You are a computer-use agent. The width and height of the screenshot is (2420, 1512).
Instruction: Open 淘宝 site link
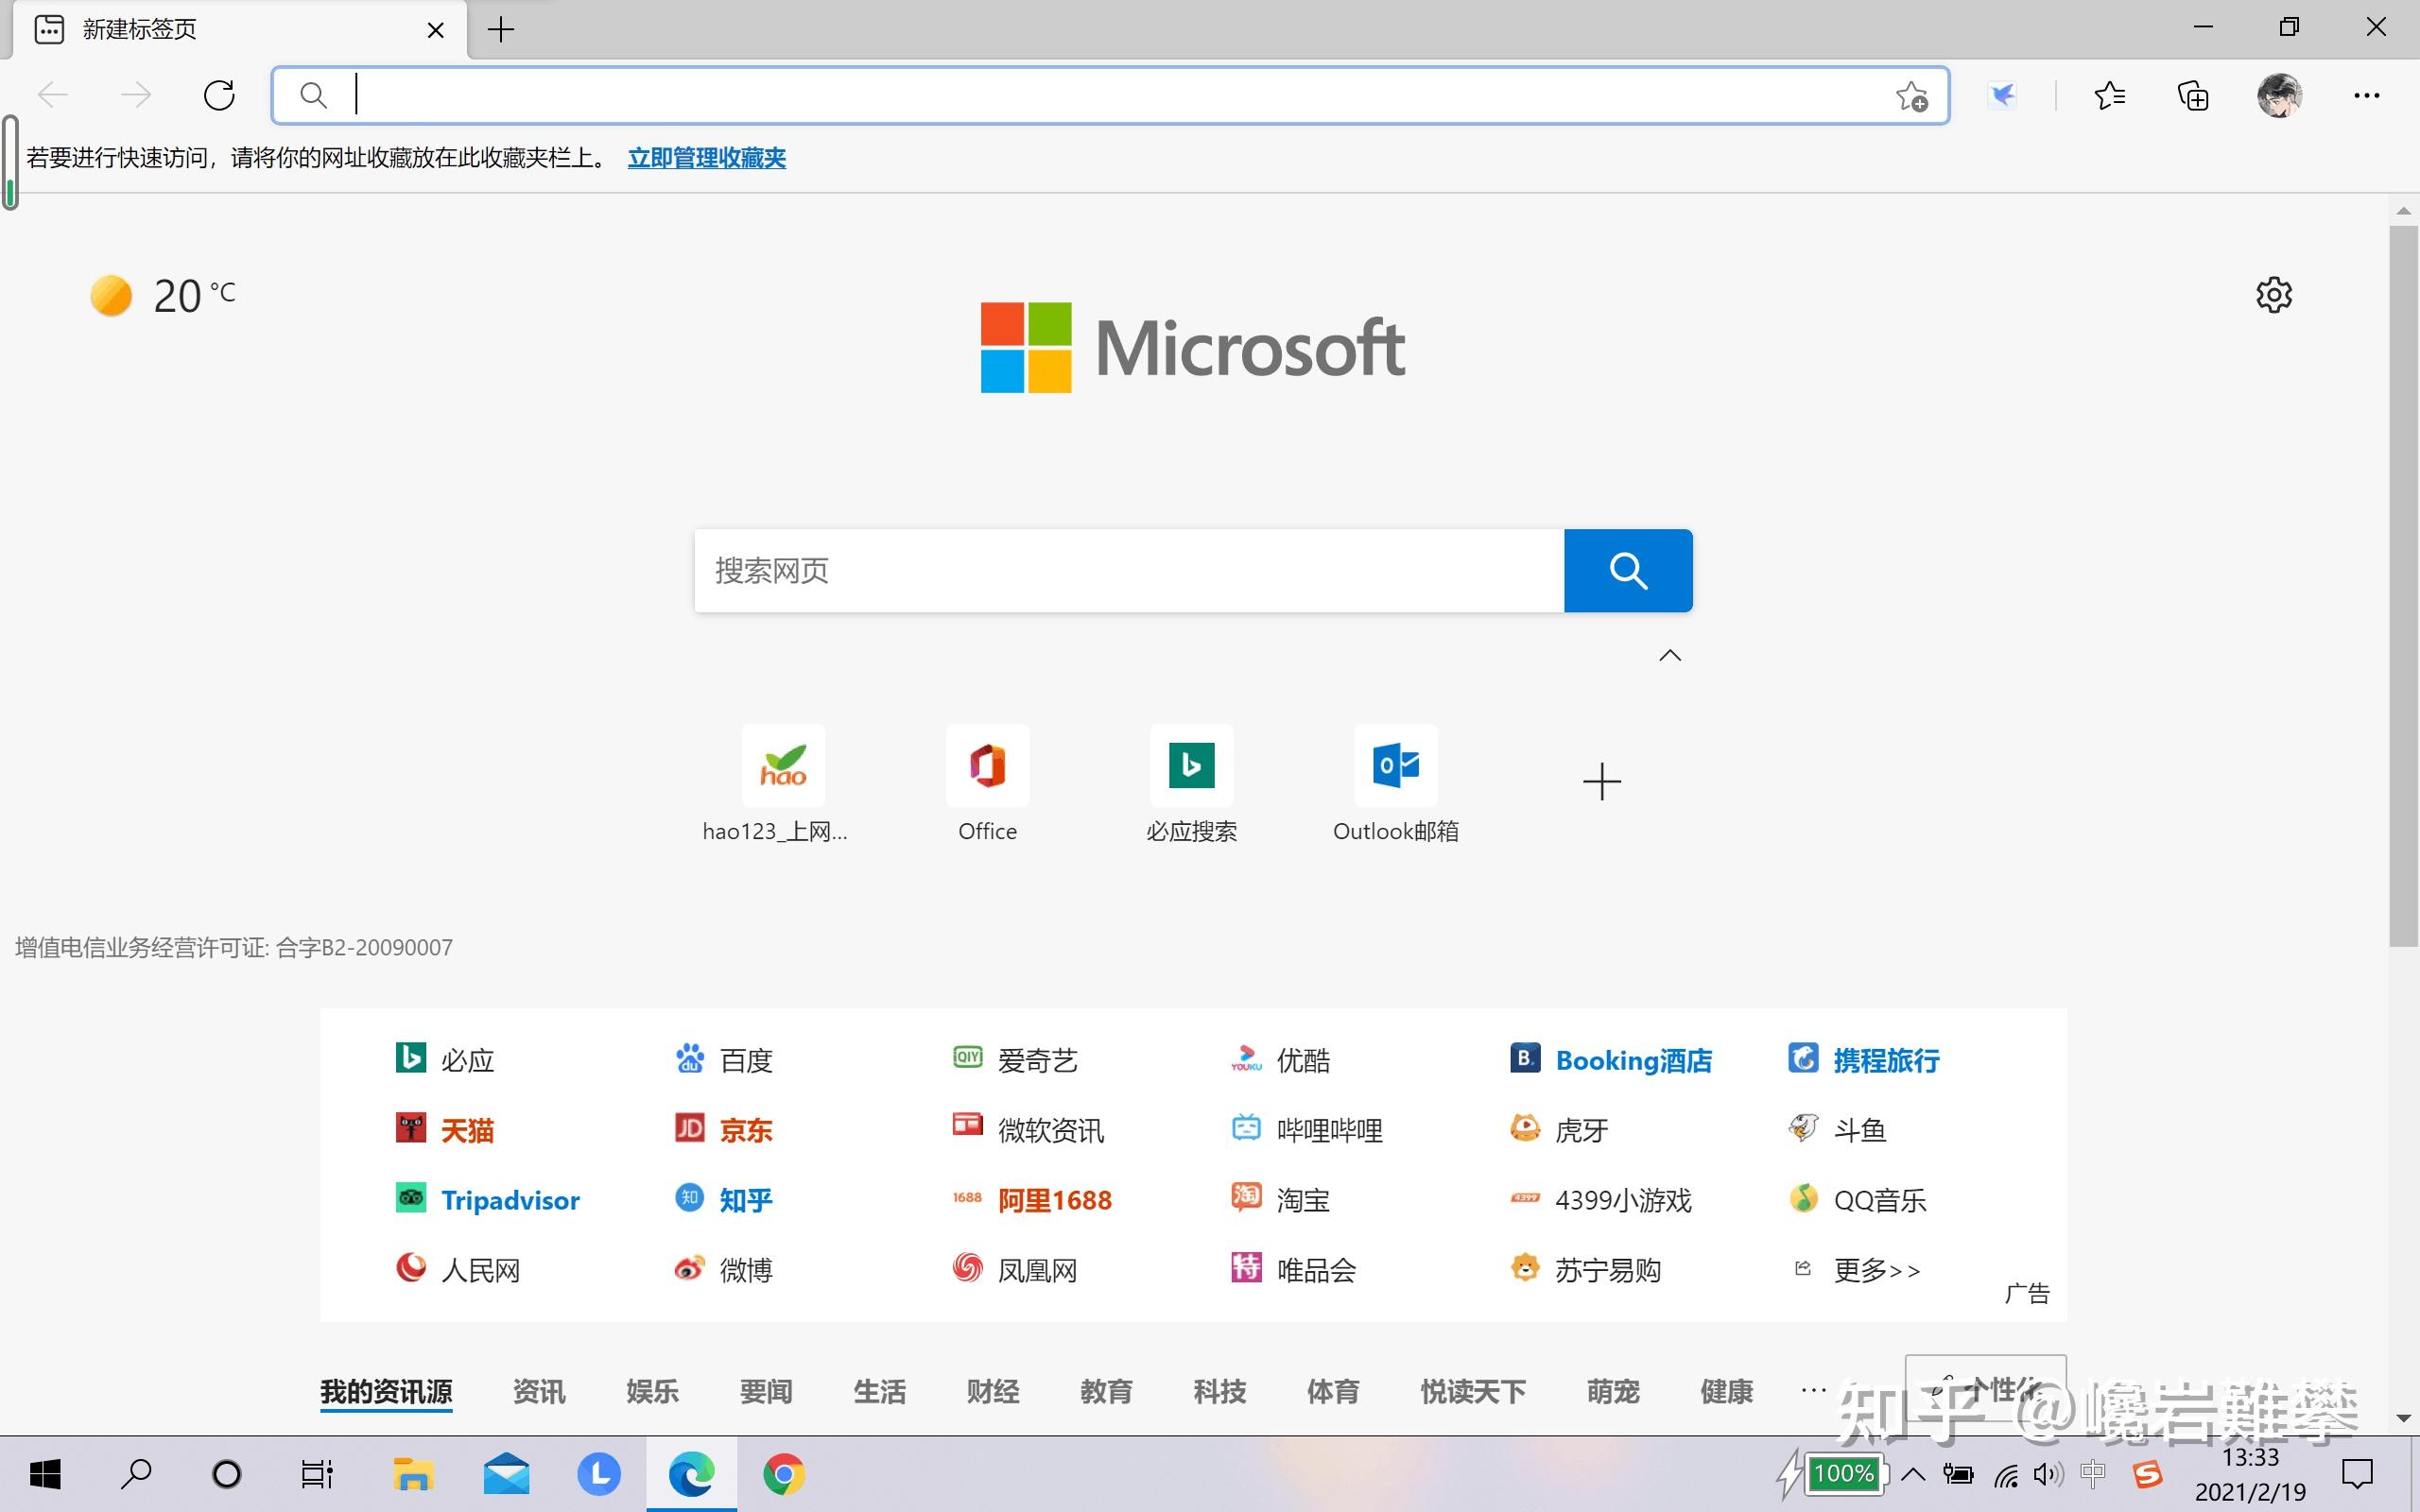(x=1281, y=1200)
